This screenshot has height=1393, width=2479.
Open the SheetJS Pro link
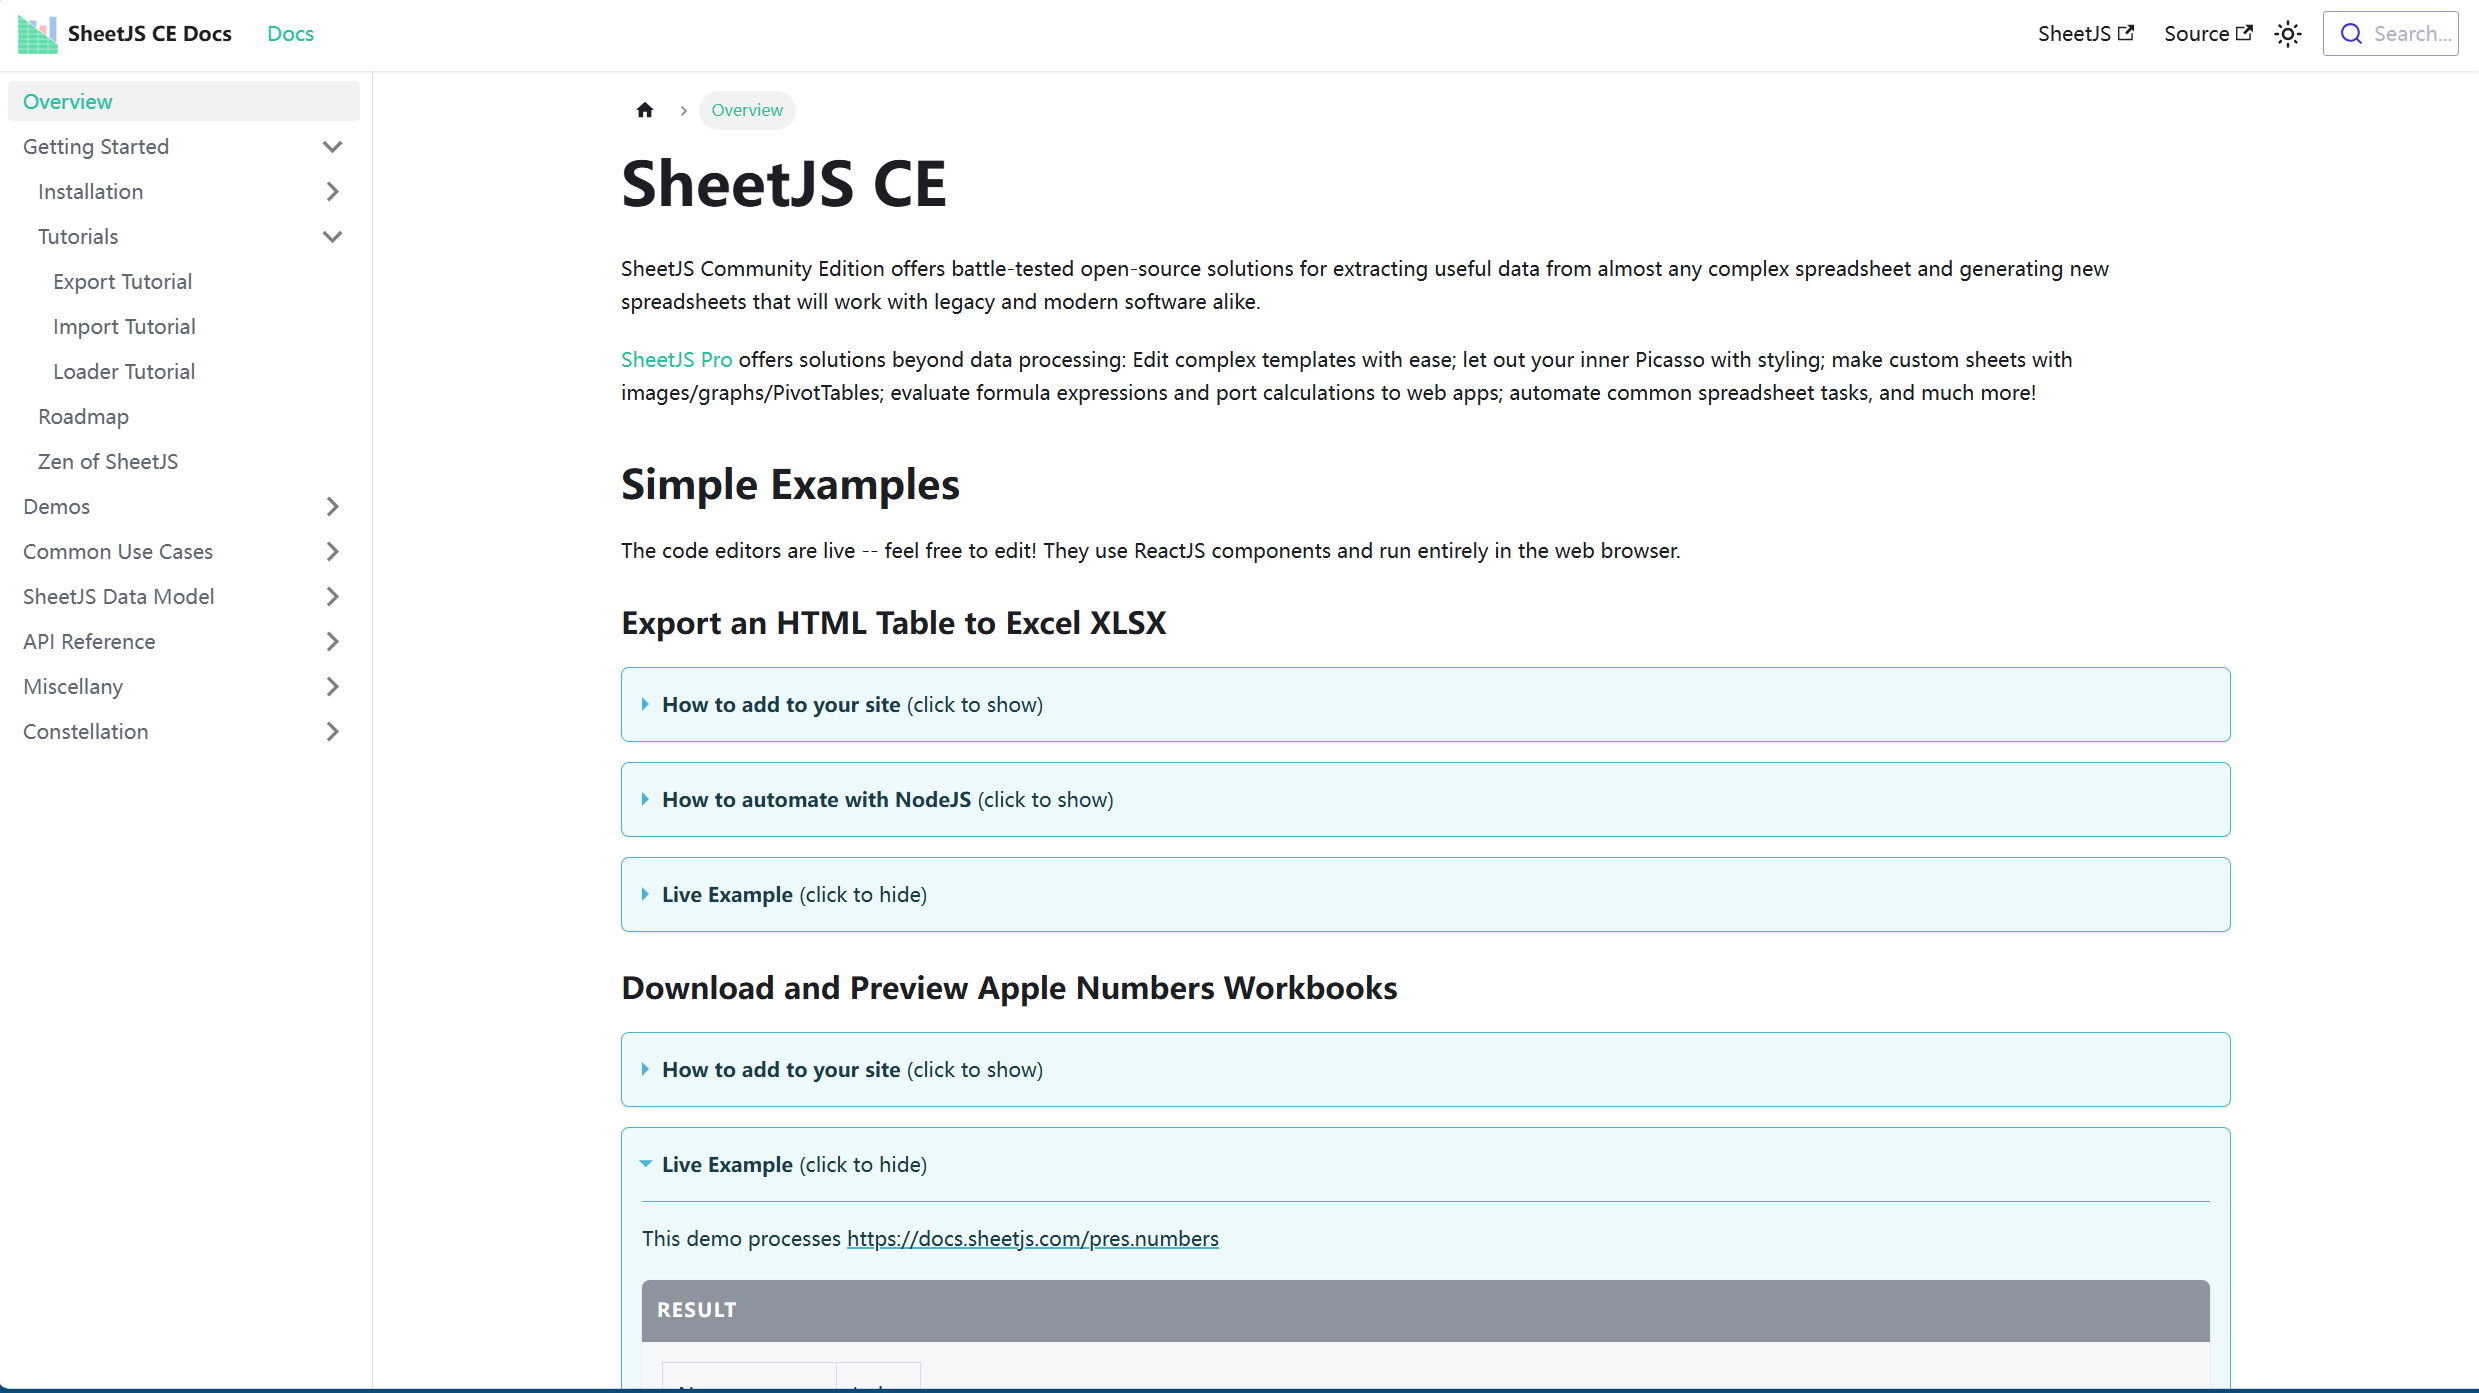[676, 360]
